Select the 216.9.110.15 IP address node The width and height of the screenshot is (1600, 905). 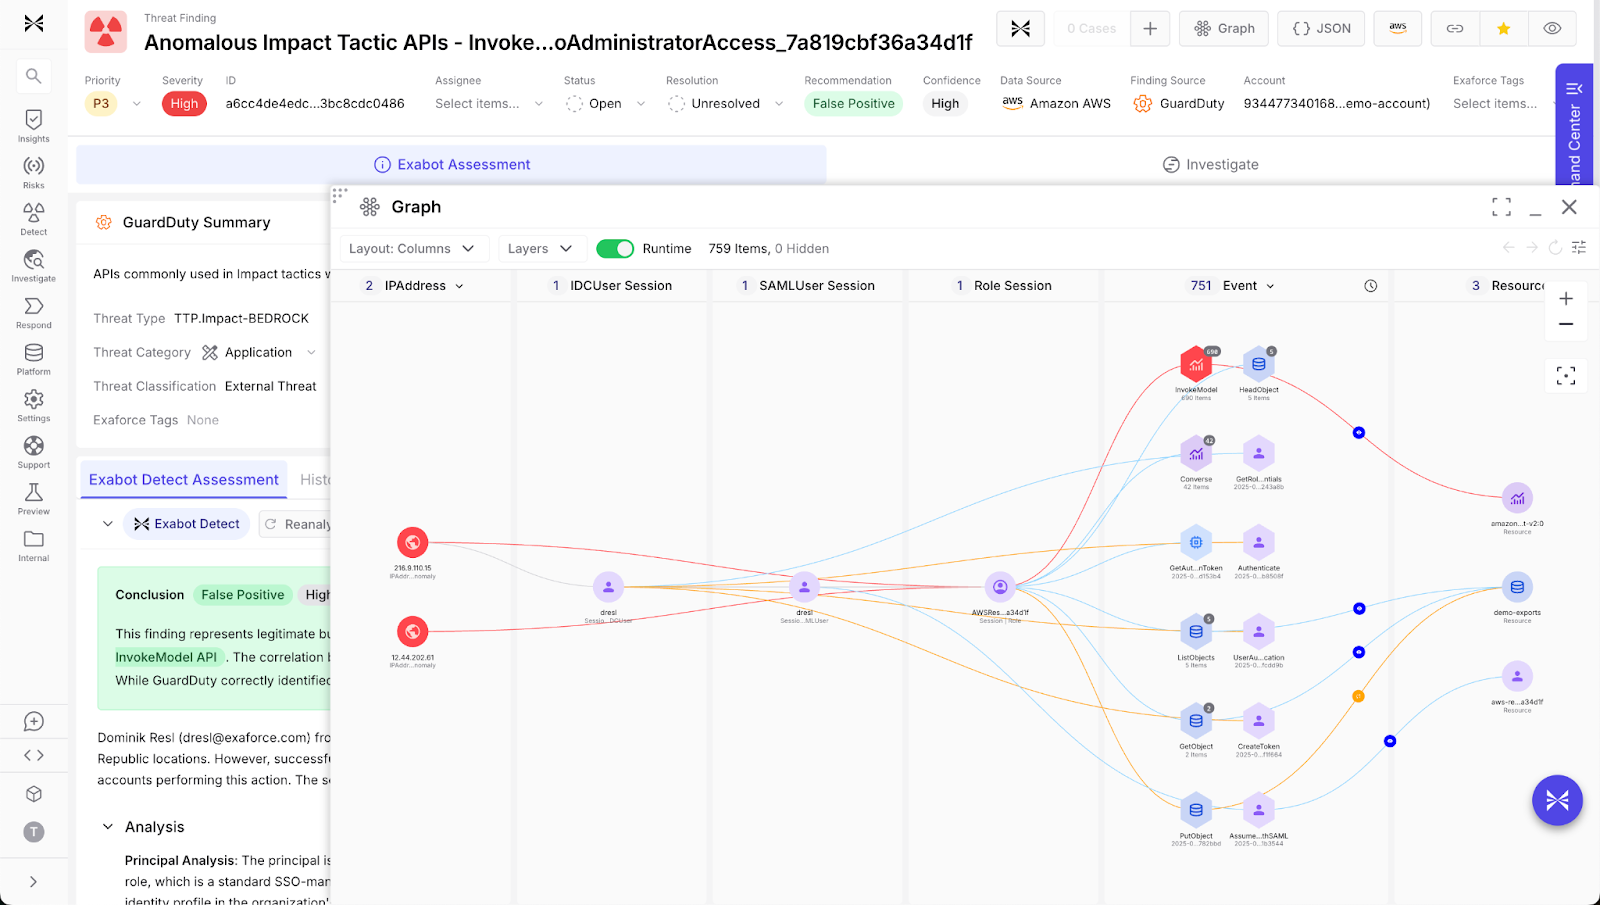(412, 543)
